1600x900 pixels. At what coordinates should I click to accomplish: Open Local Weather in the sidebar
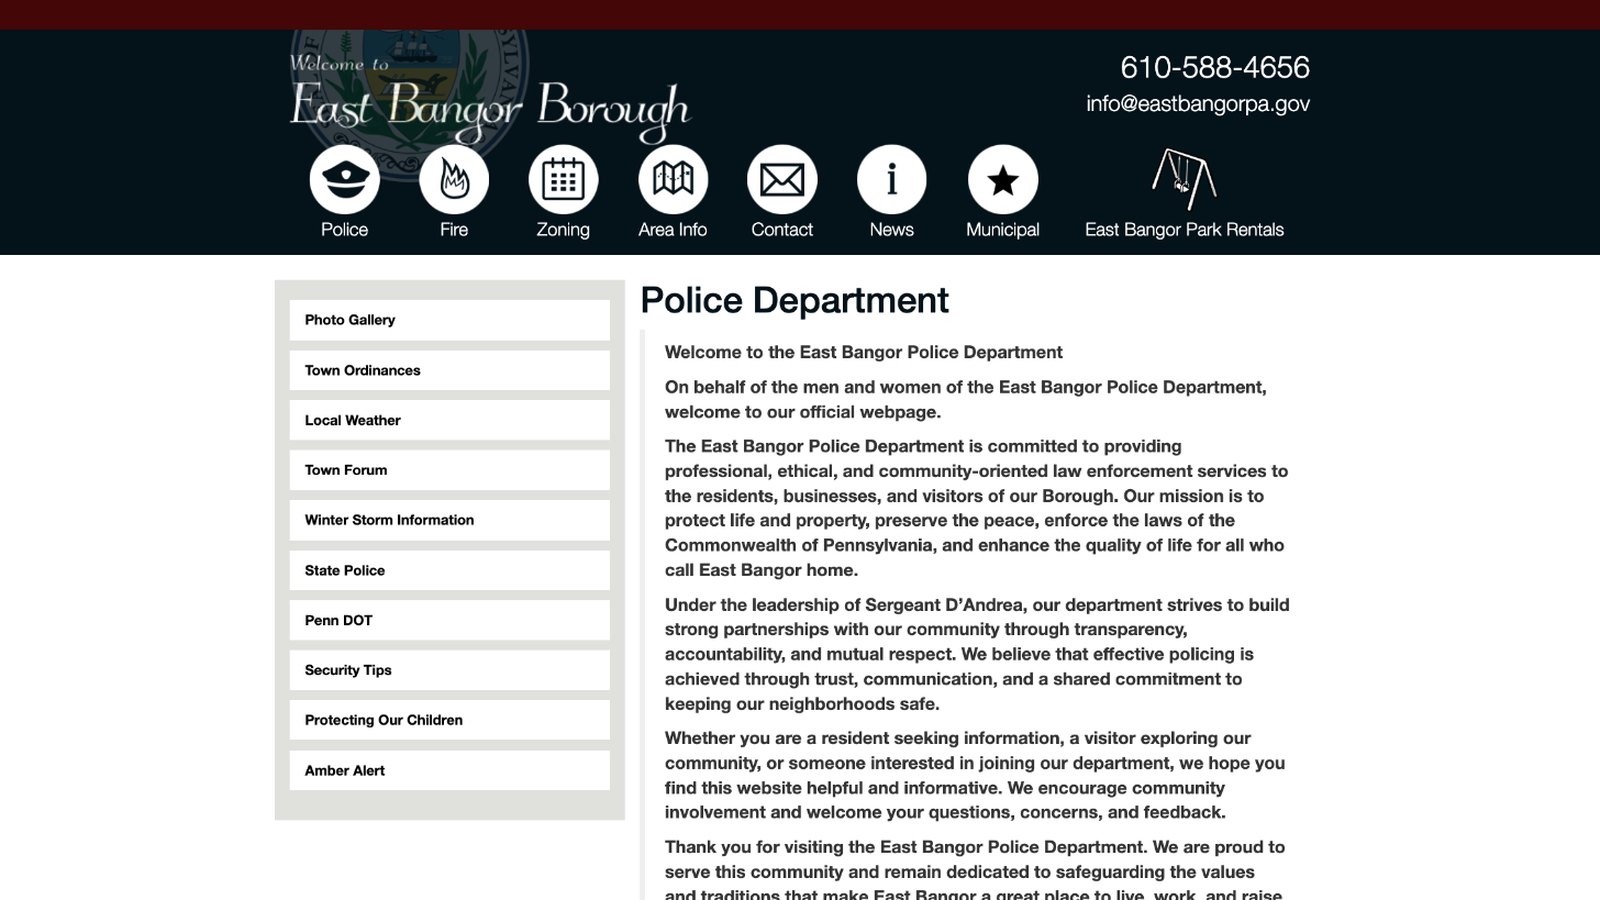pos(449,420)
